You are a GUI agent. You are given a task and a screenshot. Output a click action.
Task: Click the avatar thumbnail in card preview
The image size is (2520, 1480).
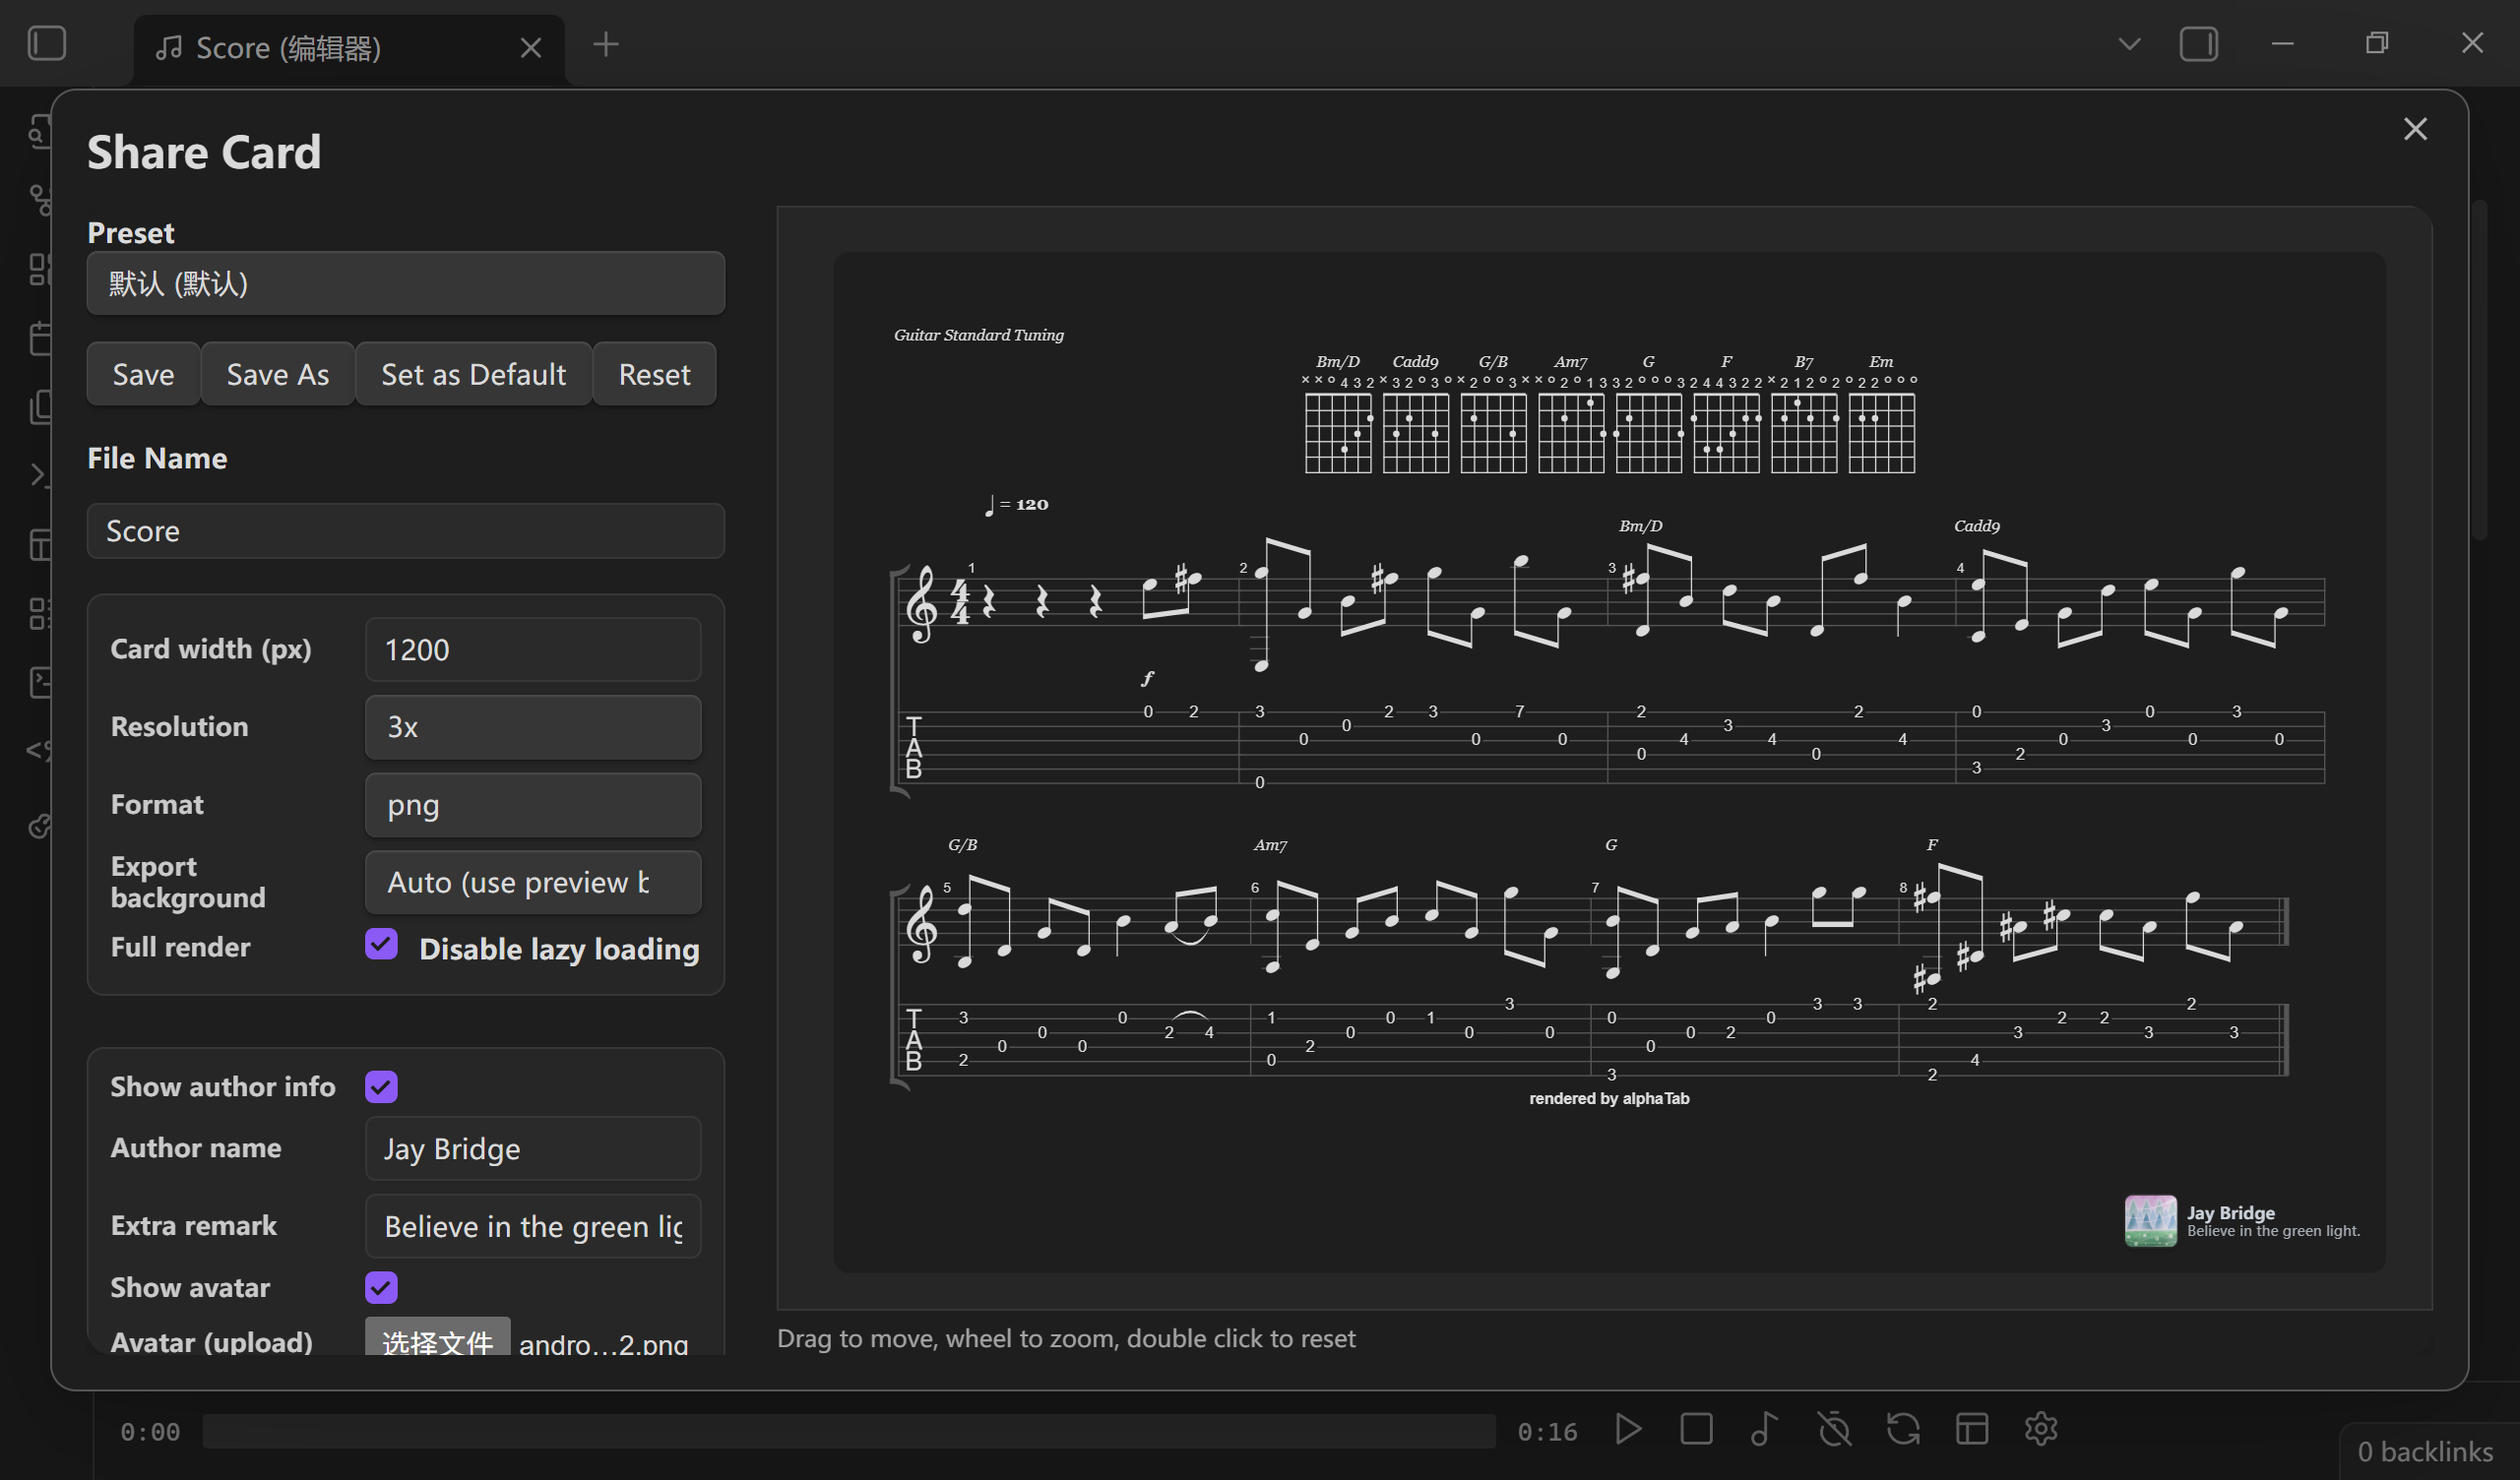point(2150,1222)
